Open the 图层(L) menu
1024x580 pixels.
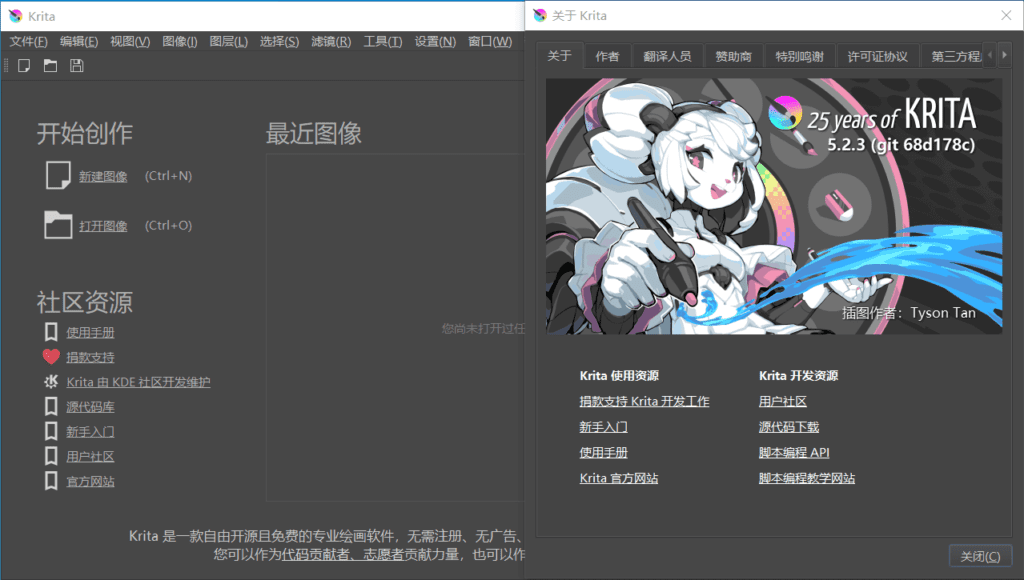pyautogui.click(x=229, y=42)
